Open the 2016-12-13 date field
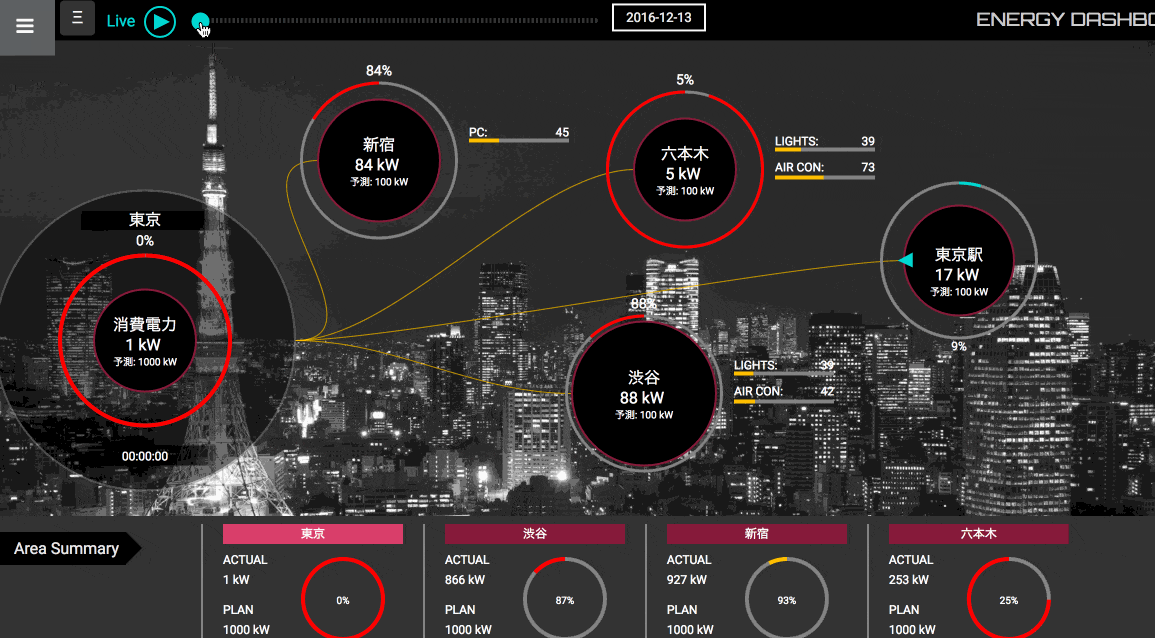 pos(659,18)
